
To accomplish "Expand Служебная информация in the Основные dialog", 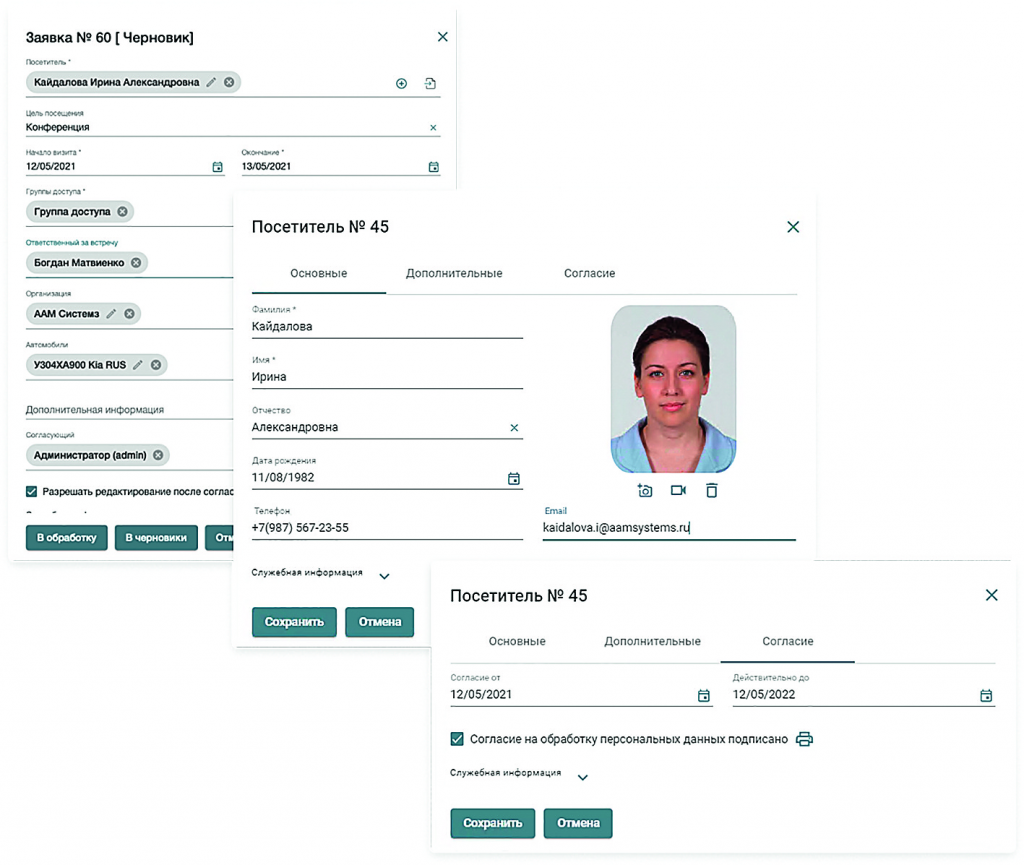I will click(384, 576).
